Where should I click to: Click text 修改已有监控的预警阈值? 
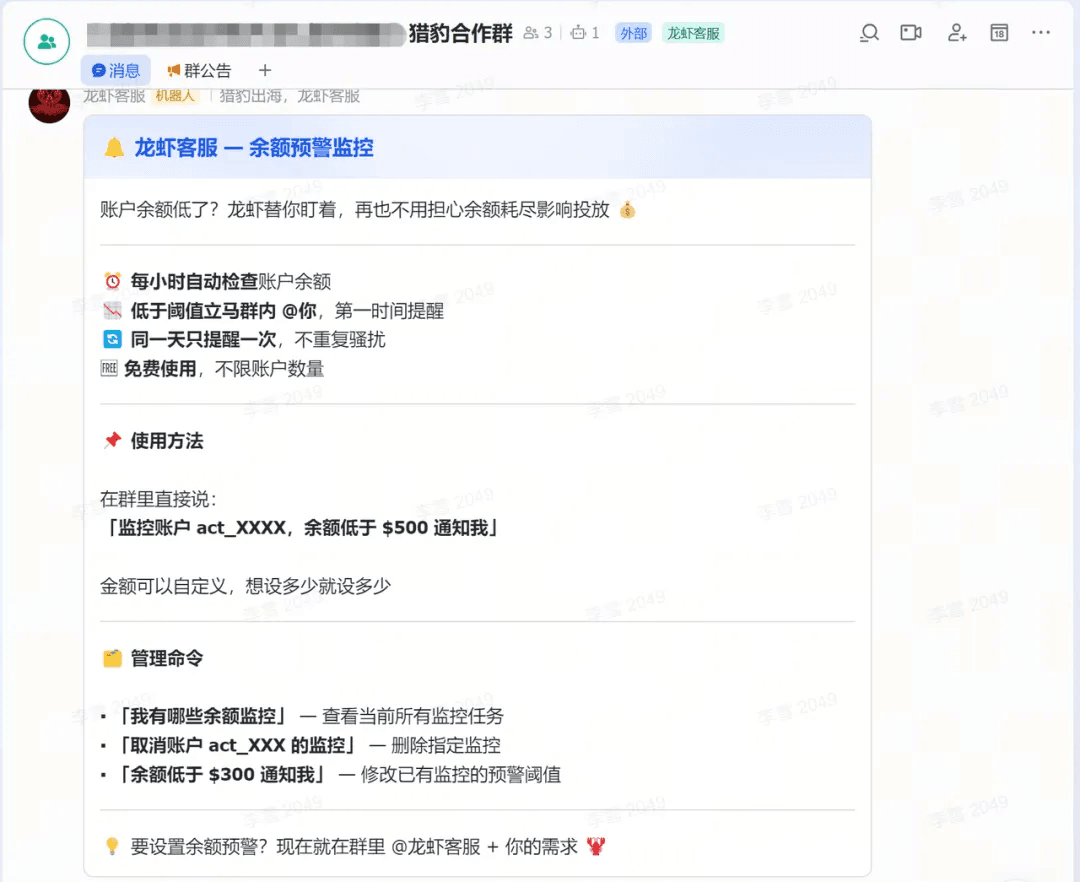(x=461, y=775)
